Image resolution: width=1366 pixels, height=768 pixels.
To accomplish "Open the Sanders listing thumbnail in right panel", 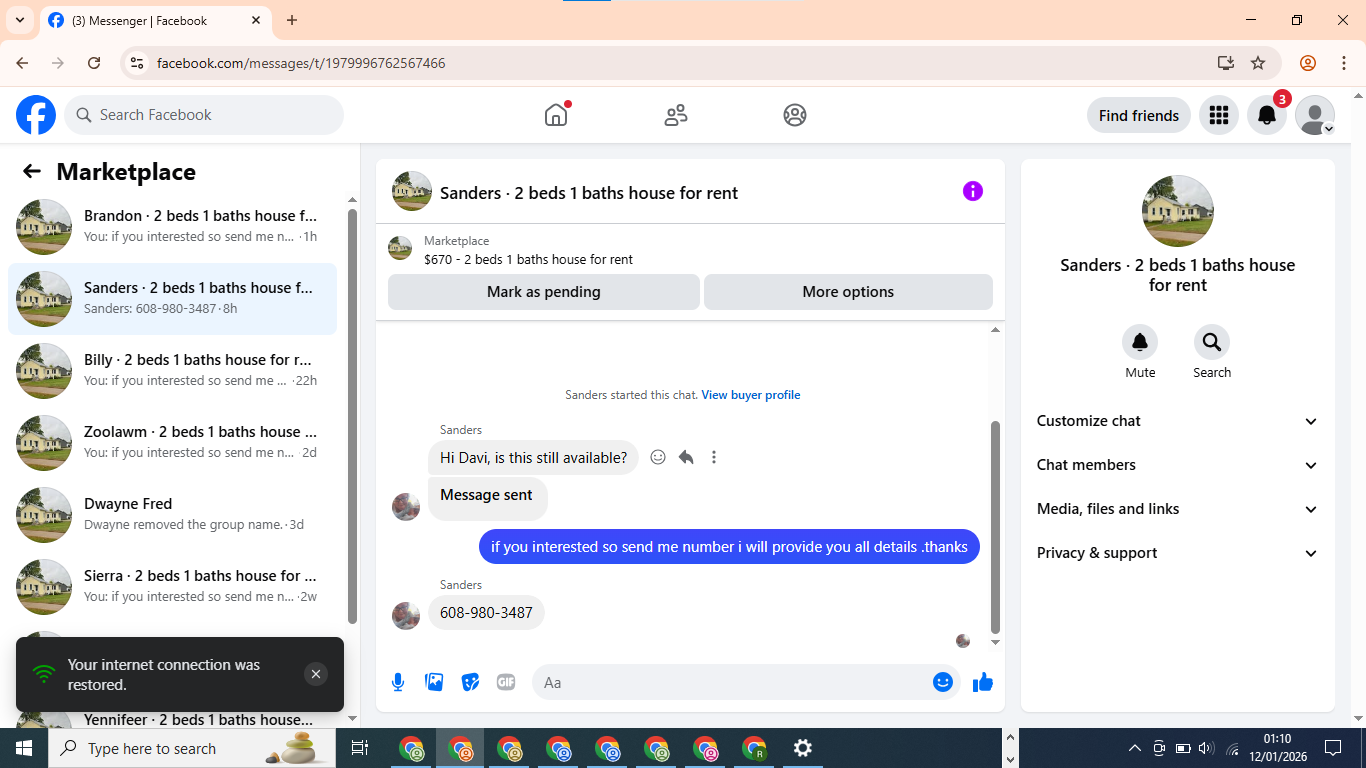I will coord(1178,211).
